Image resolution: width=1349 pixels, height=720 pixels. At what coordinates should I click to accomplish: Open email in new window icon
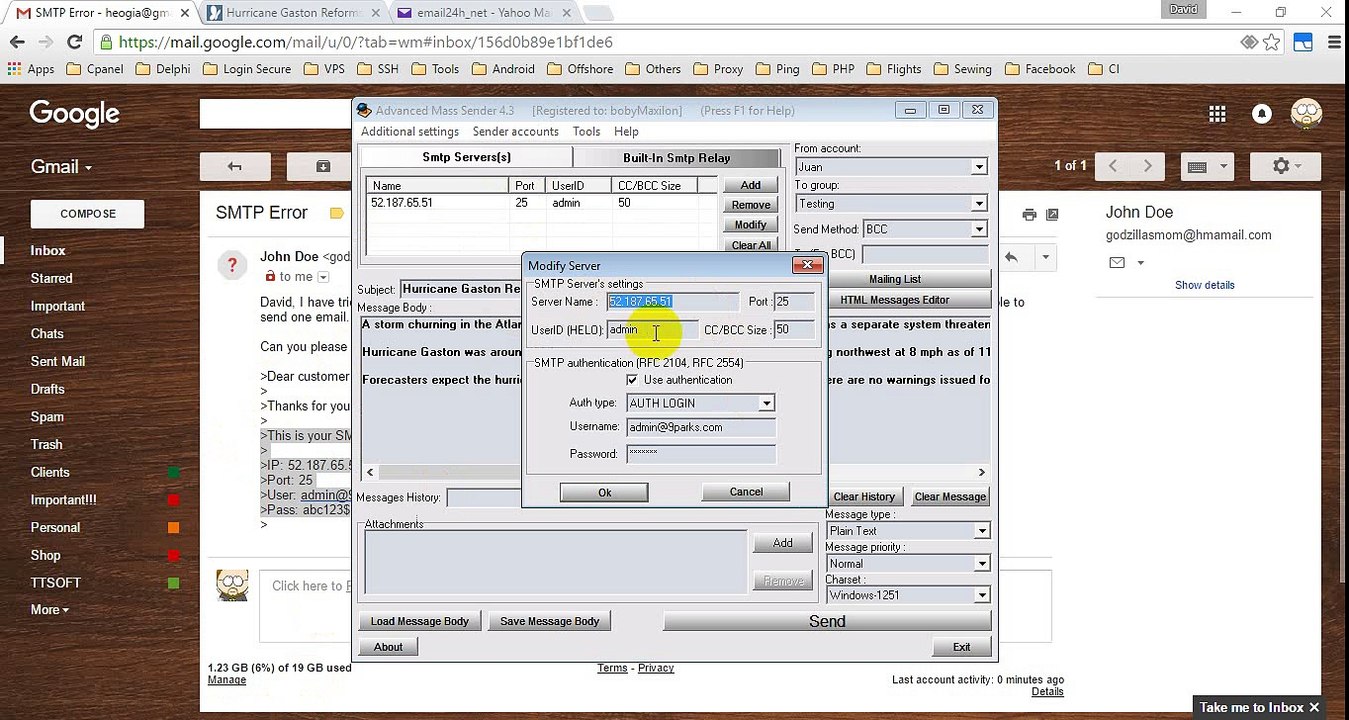[1052, 214]
